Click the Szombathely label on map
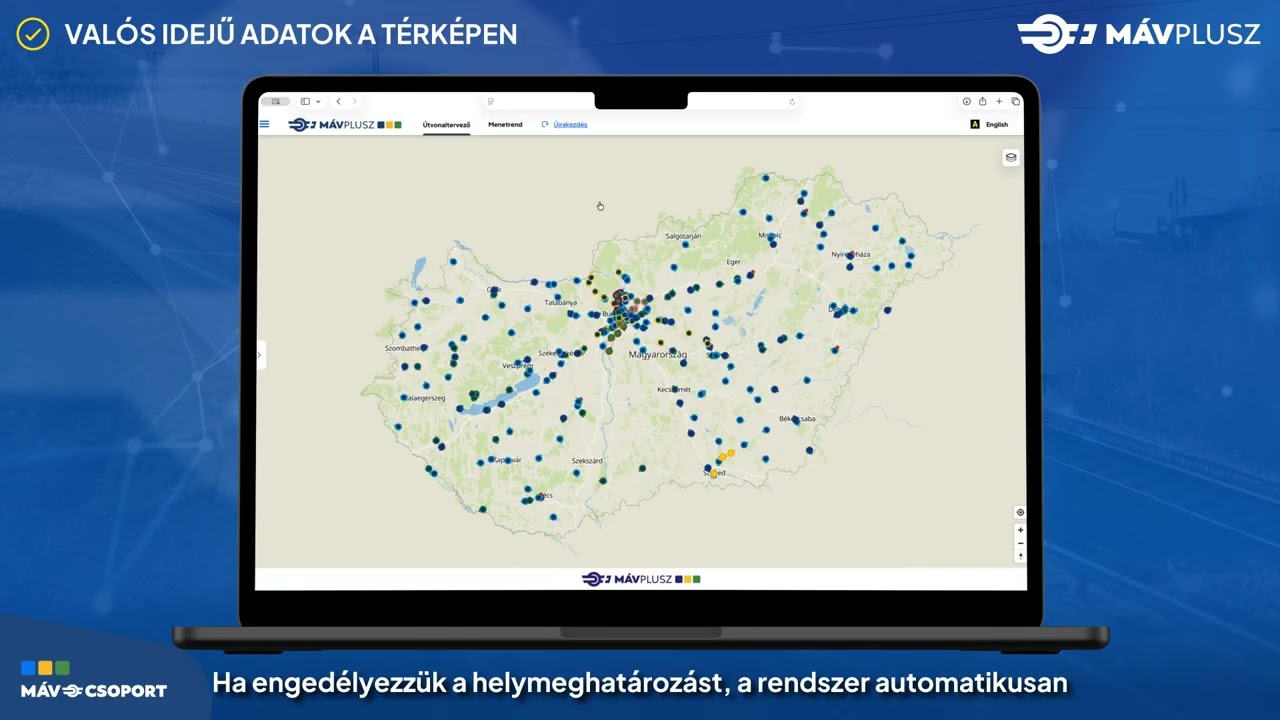Image resolution: width=1280 pixels, height=720 pixels. [x=406, y=348]
